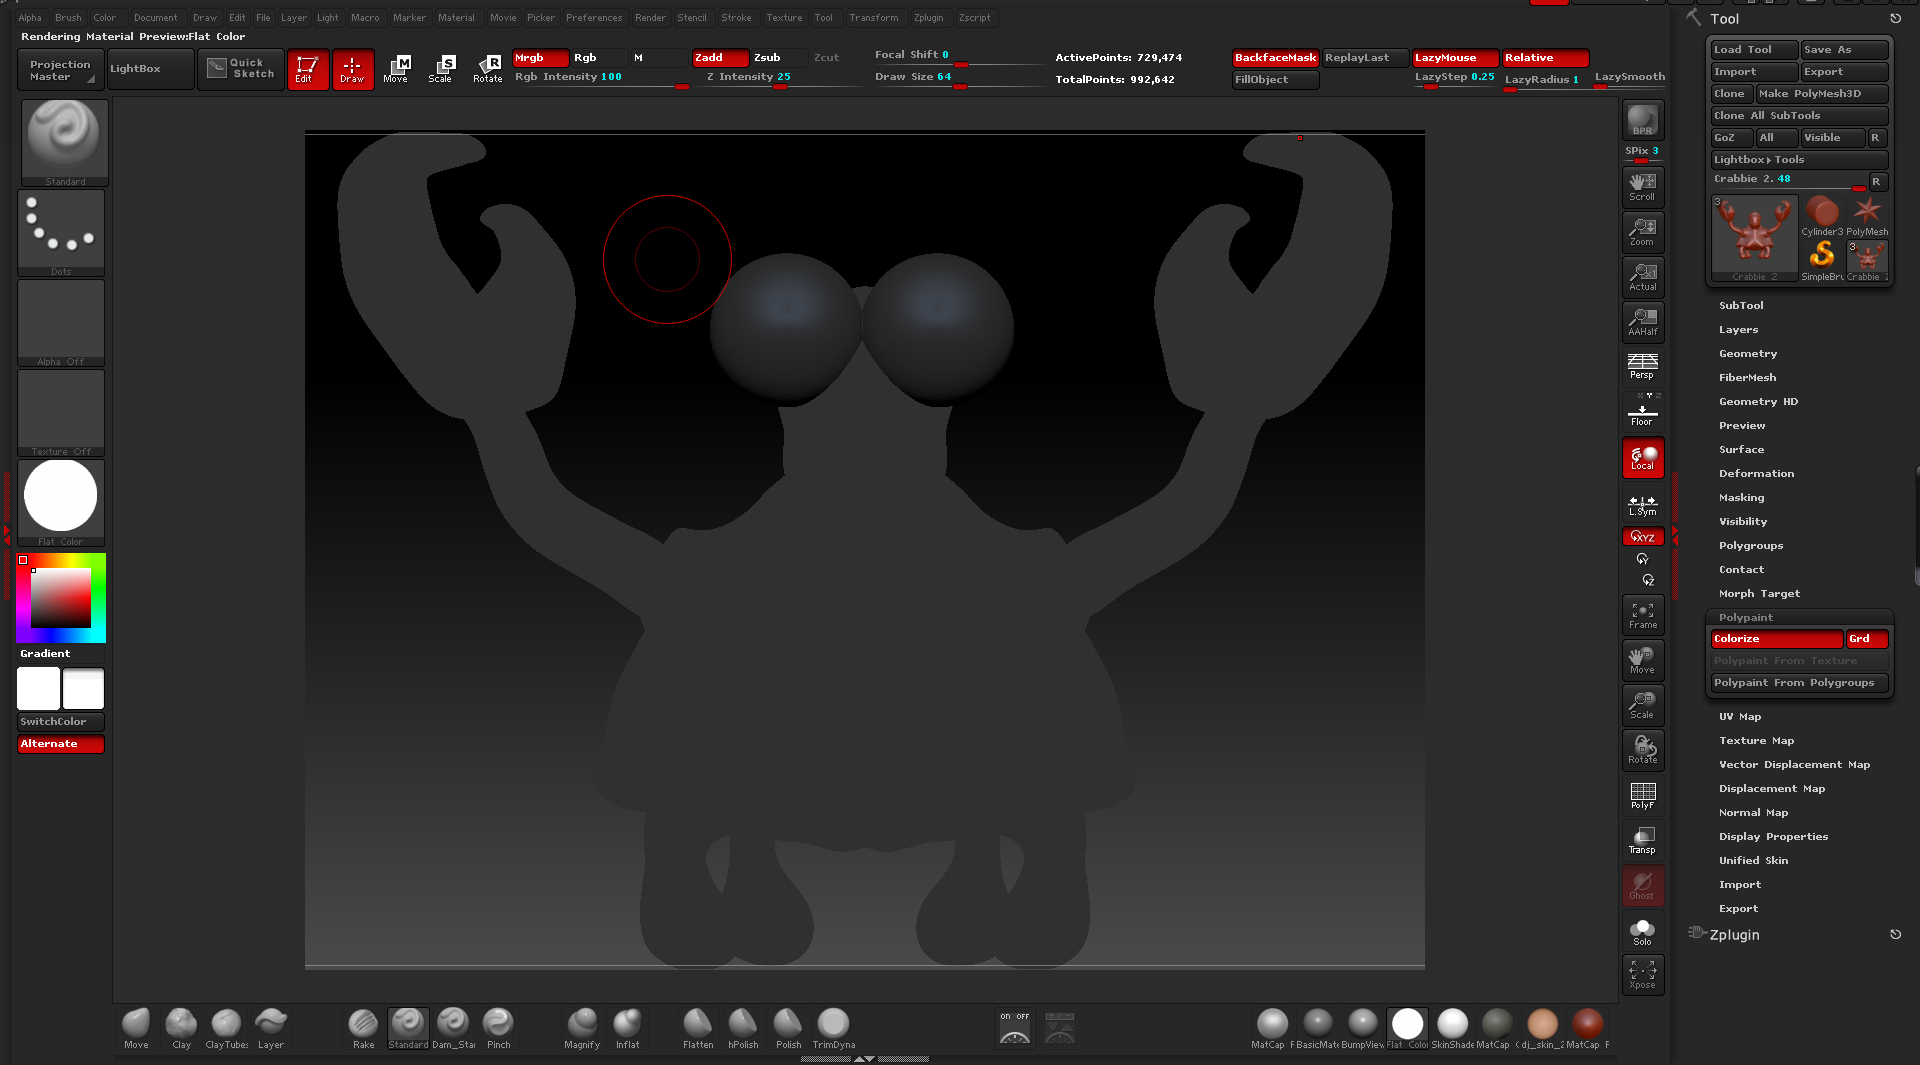The width and height of the screenshot is (1920, 1065).
Task: Toggle Local transformations
Action: 1642,458
